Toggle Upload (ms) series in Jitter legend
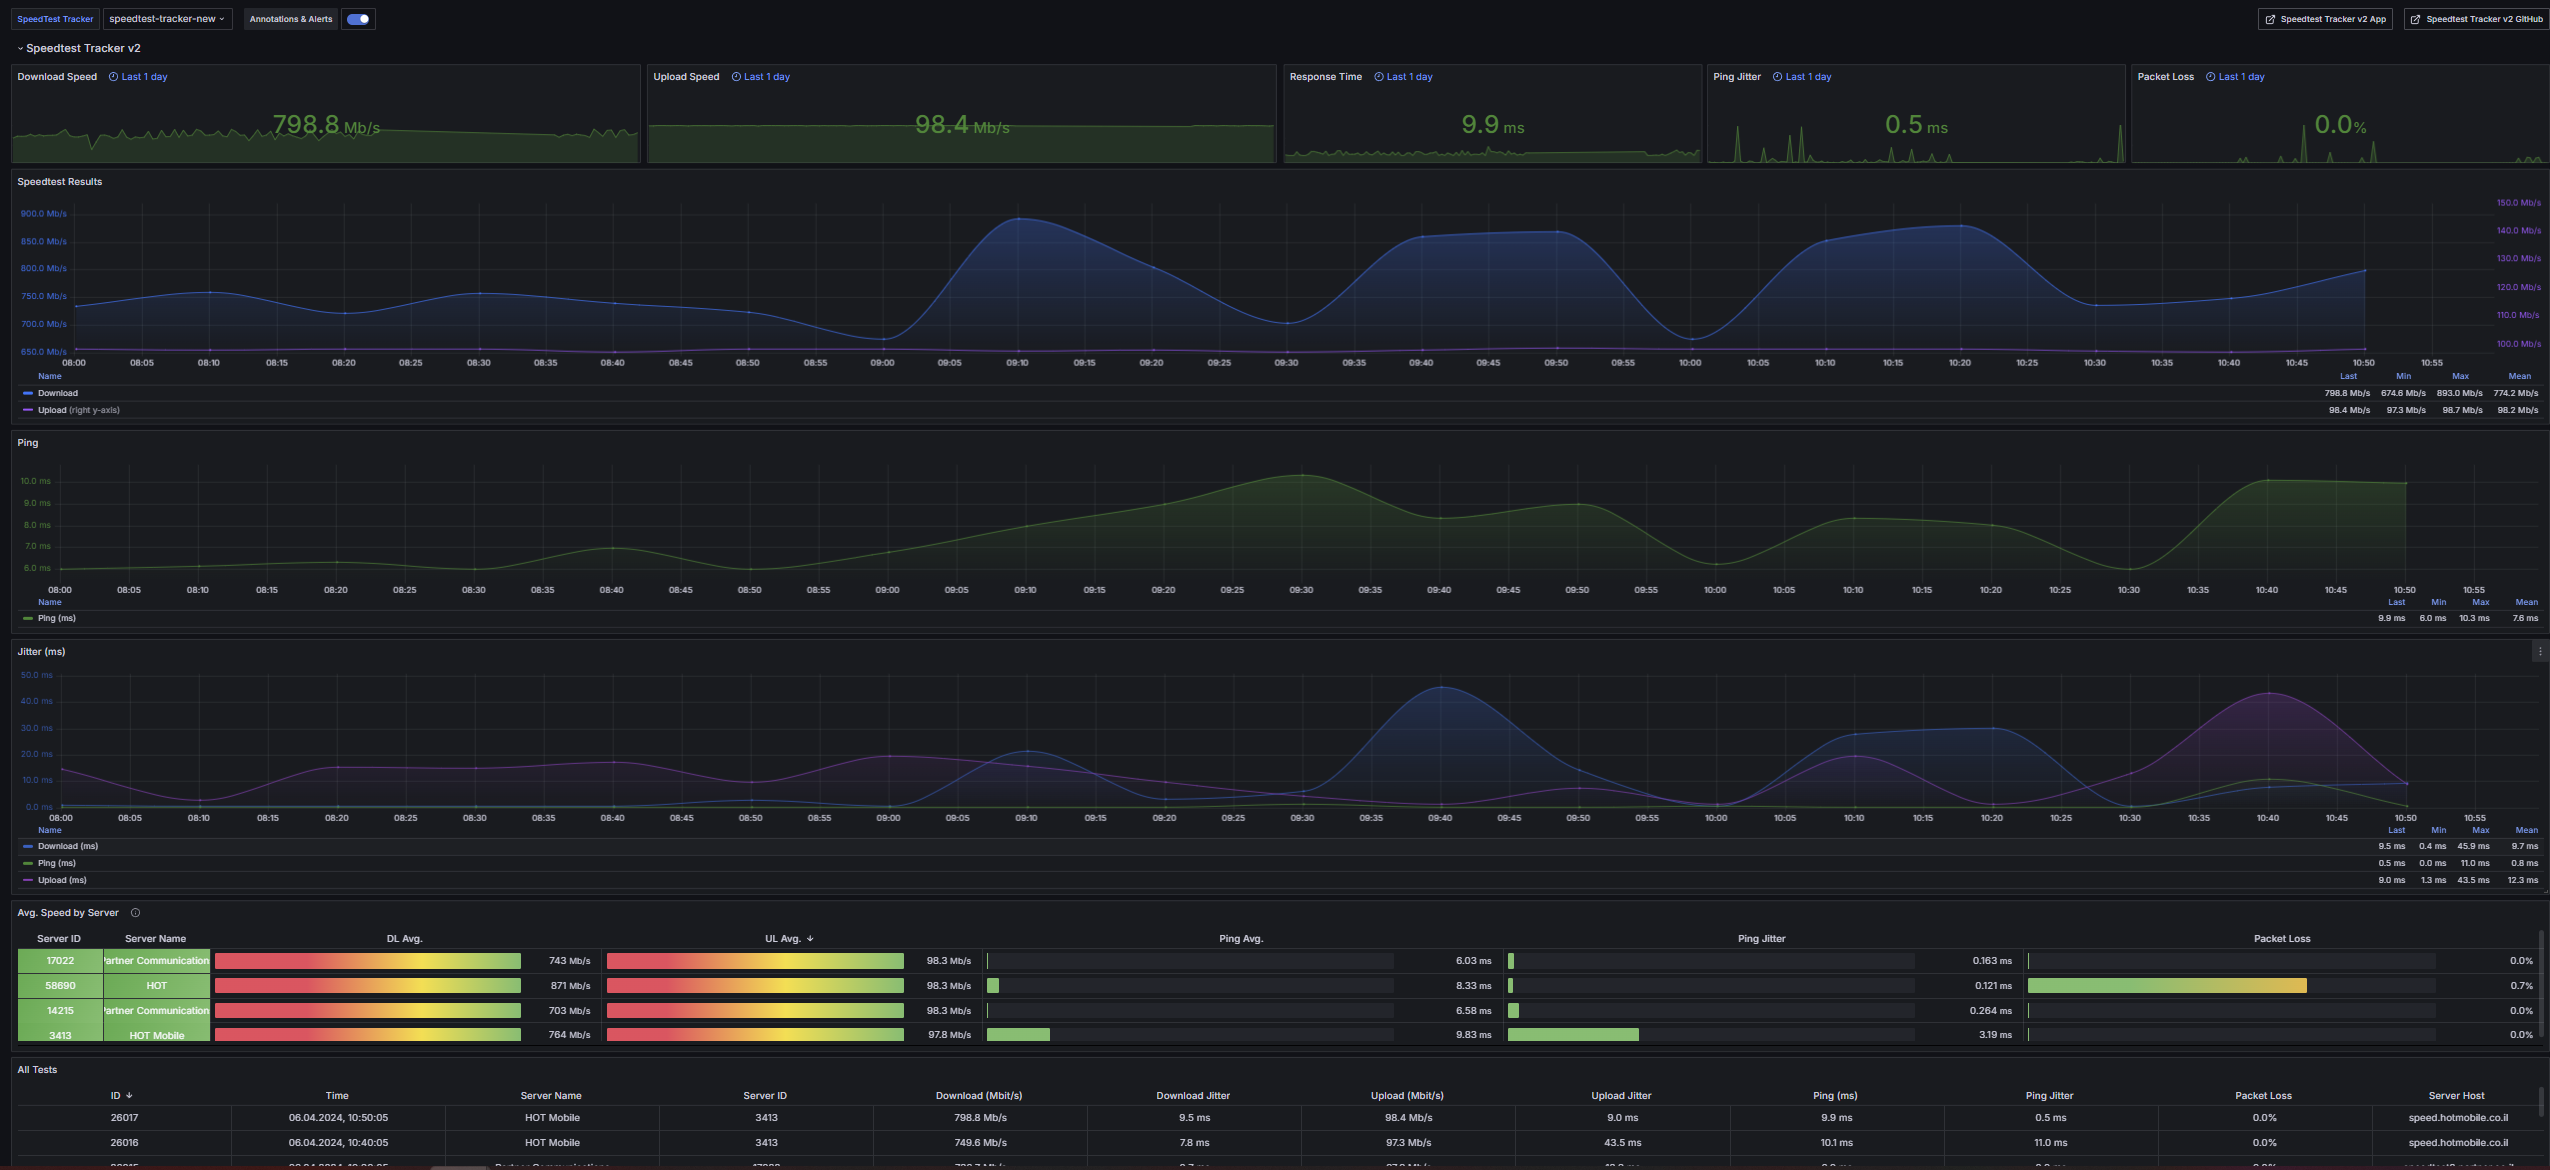This screenshot has height=1170, width=2550. (x=62, y=881)
